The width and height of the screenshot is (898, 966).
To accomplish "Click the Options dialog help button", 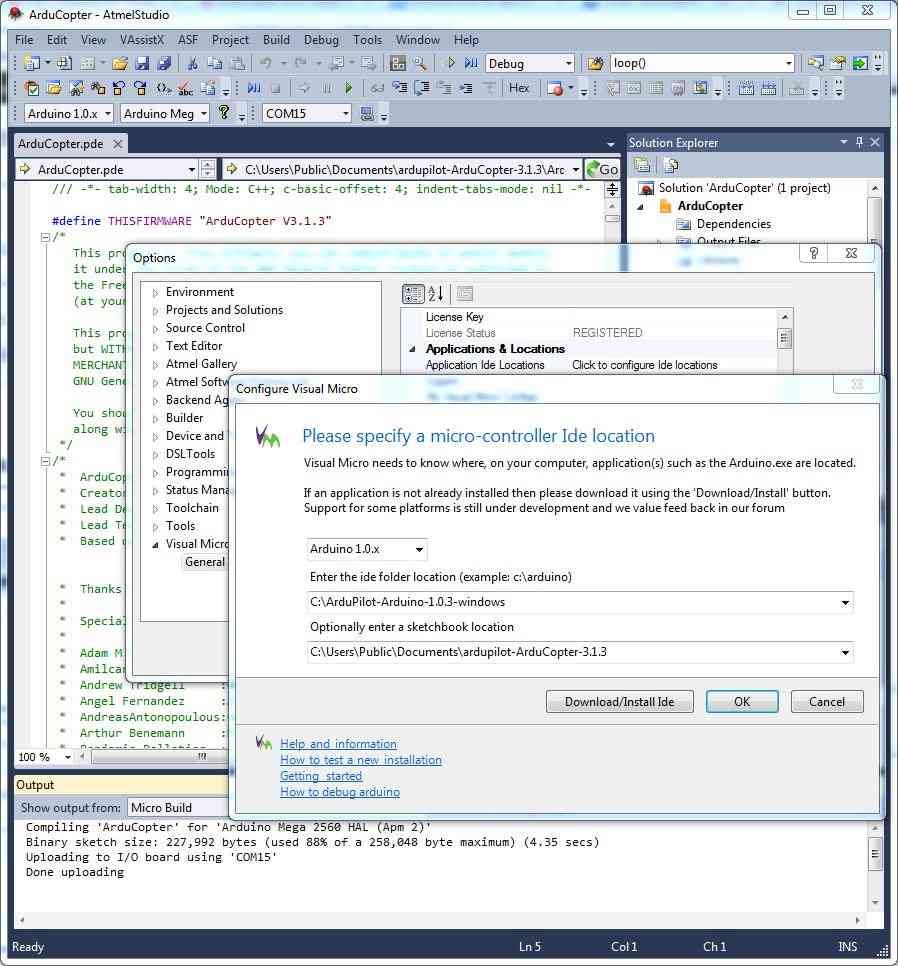I will 814,254.
